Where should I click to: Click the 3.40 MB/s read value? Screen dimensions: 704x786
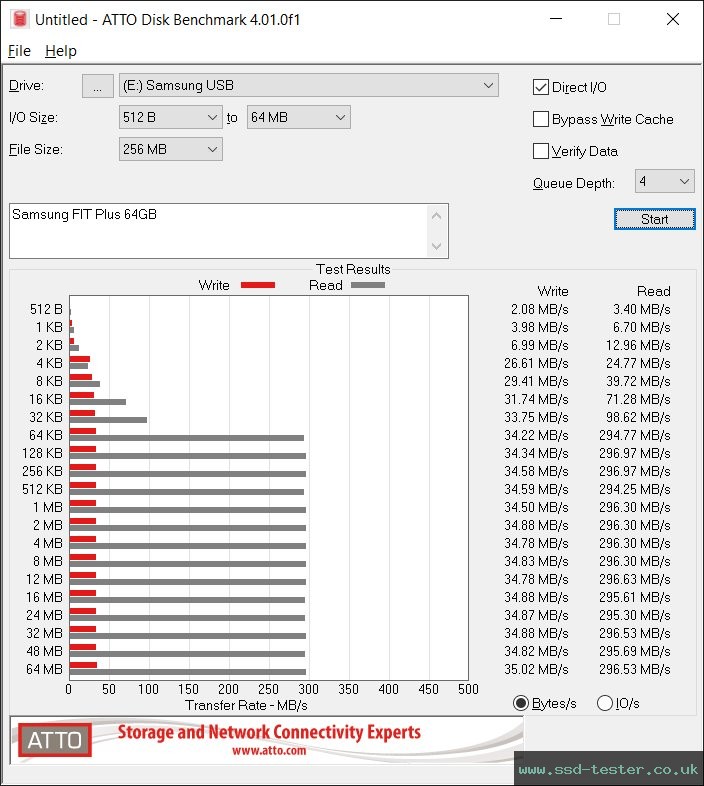[641, 309]
